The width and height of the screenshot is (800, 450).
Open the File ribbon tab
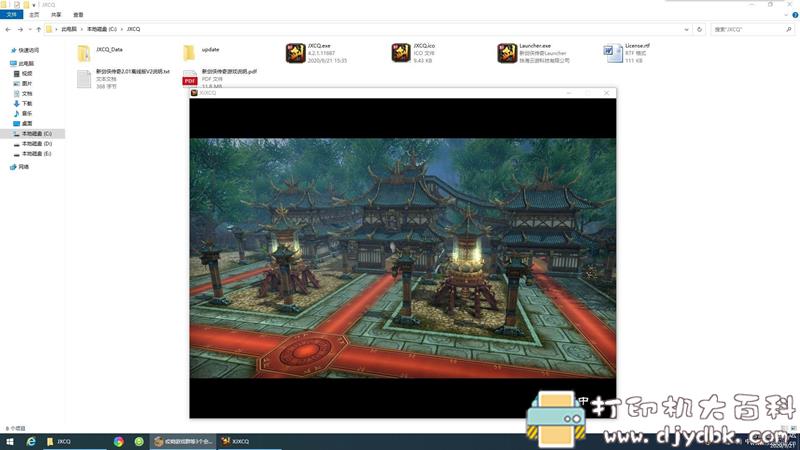pyautogui.click(x=11, y=15)
